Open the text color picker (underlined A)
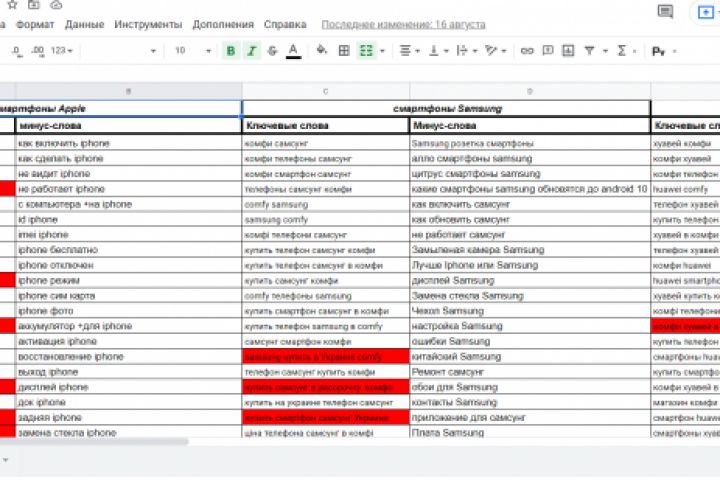This screenshot has height=480, width=720. click(x=293, y=51)
